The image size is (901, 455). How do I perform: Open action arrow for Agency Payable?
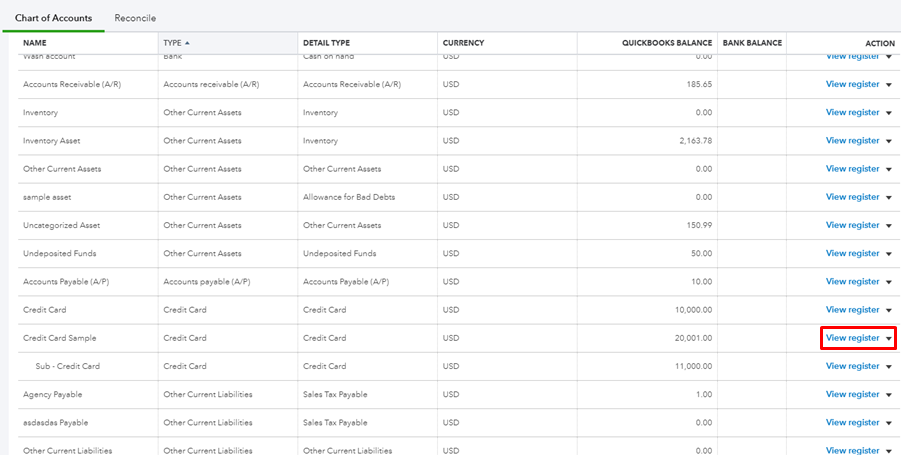(888, 394)
